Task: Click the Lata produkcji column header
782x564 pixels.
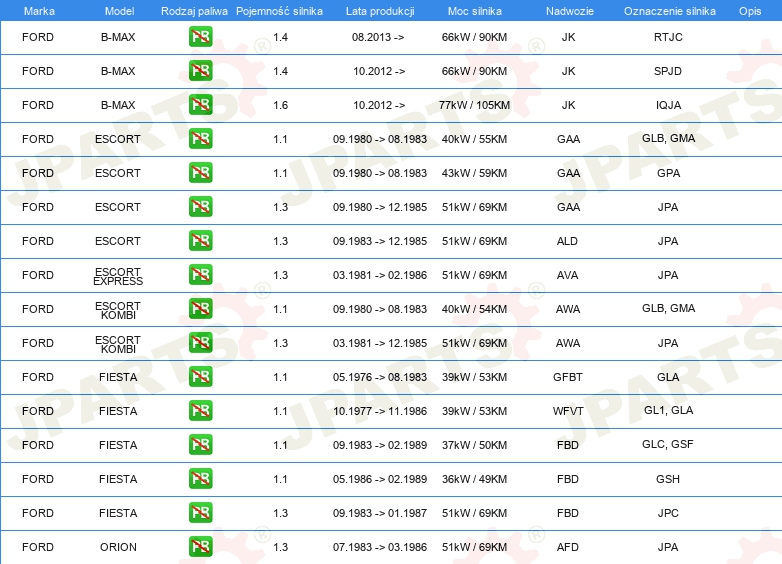Action: coord(380,11)
